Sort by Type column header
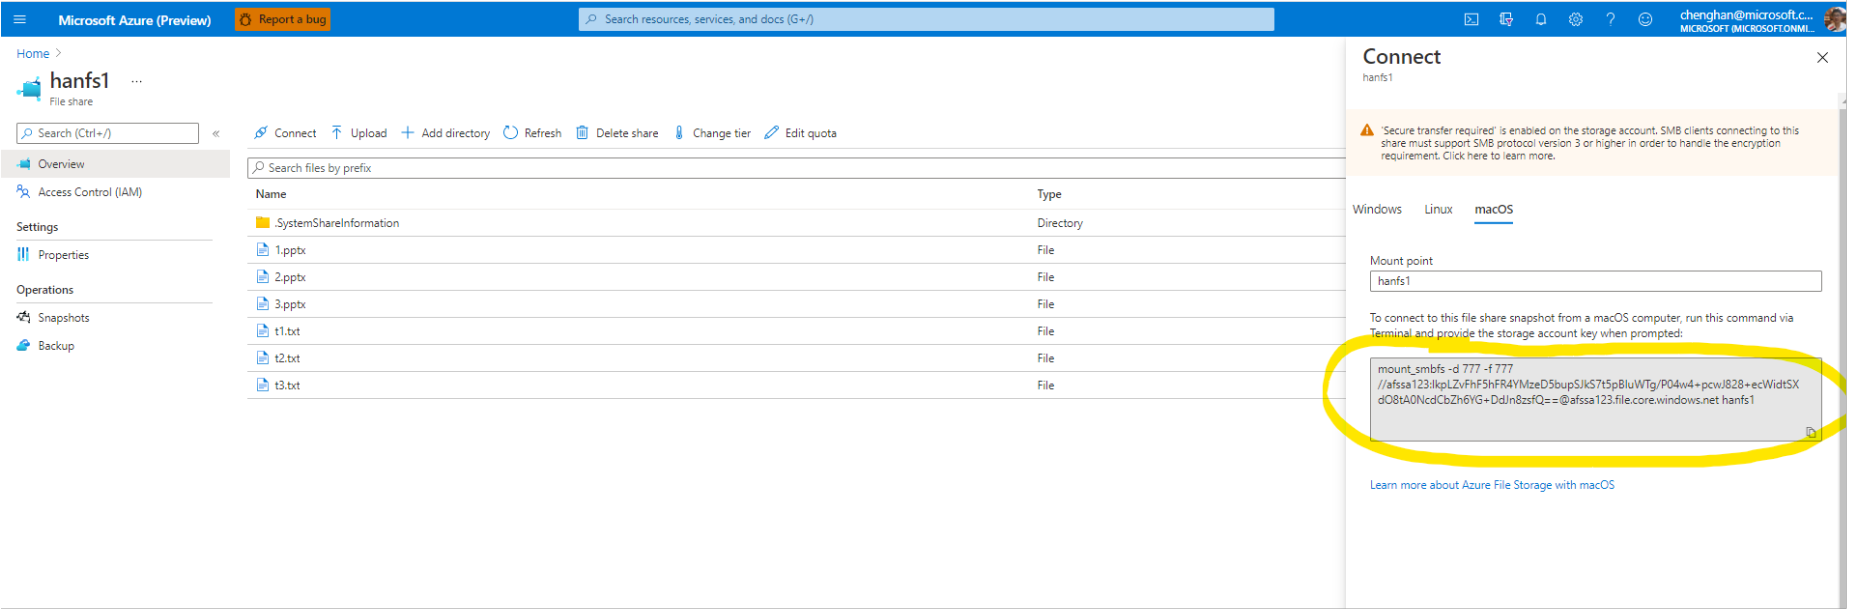 (x=1049, y=194)
